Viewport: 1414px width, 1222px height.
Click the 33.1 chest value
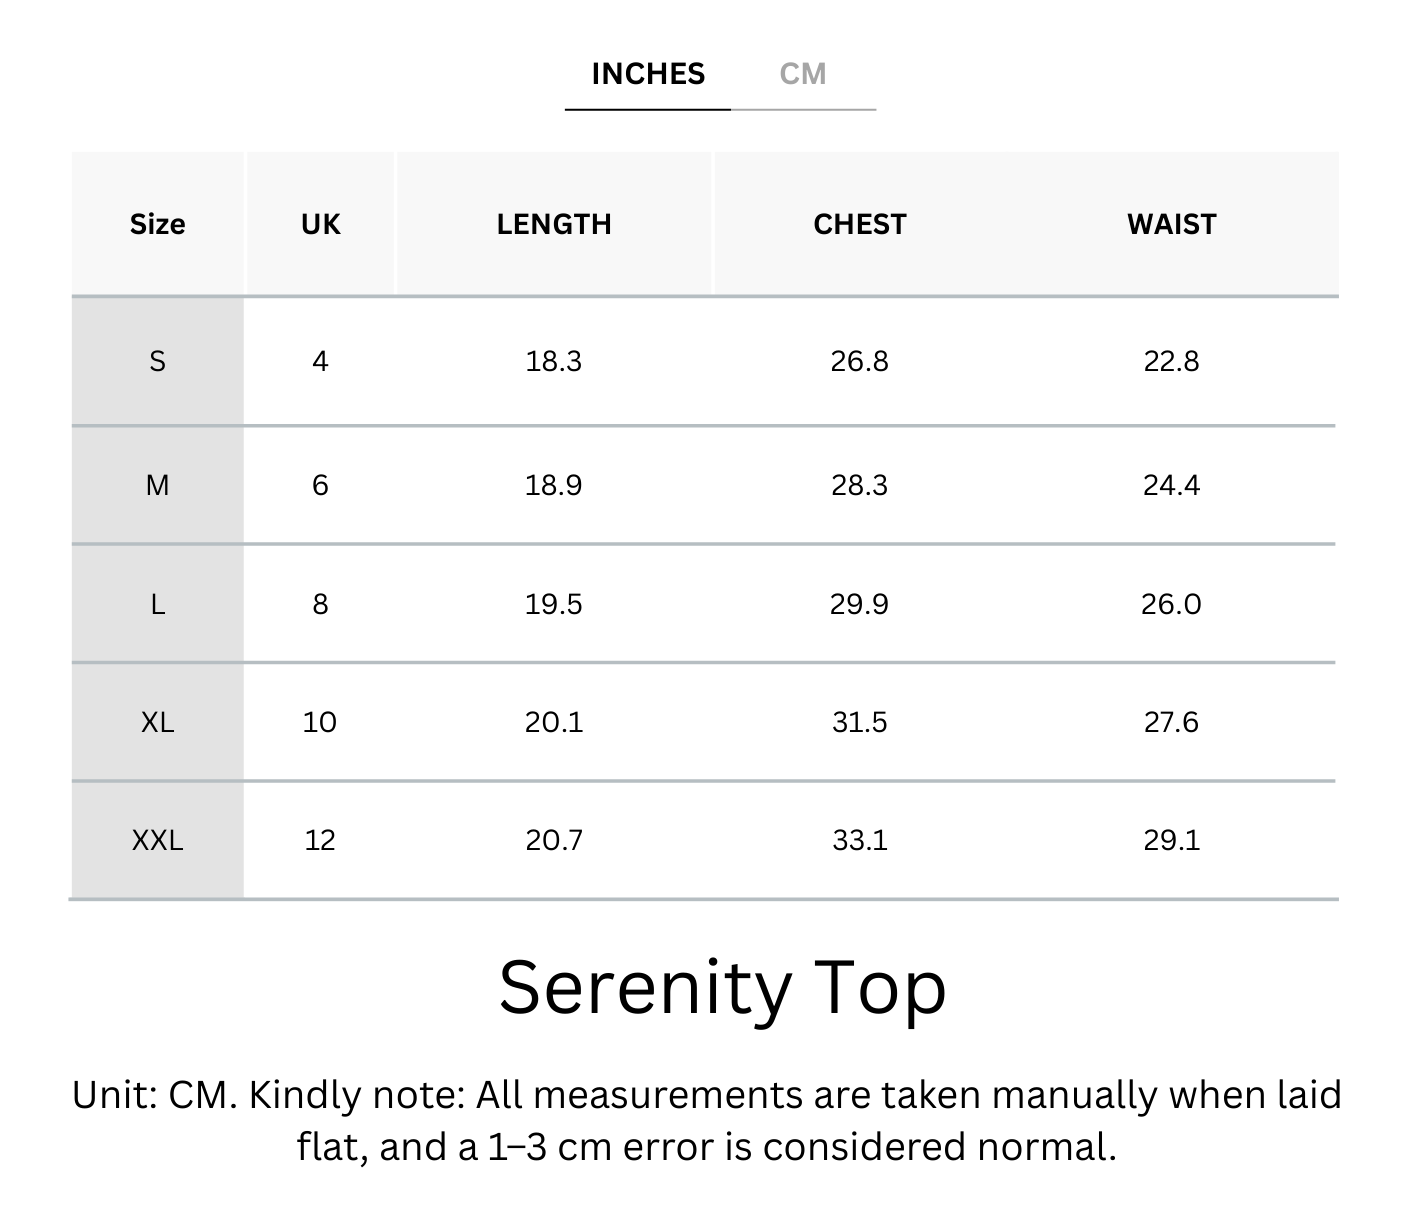(859, 840)
